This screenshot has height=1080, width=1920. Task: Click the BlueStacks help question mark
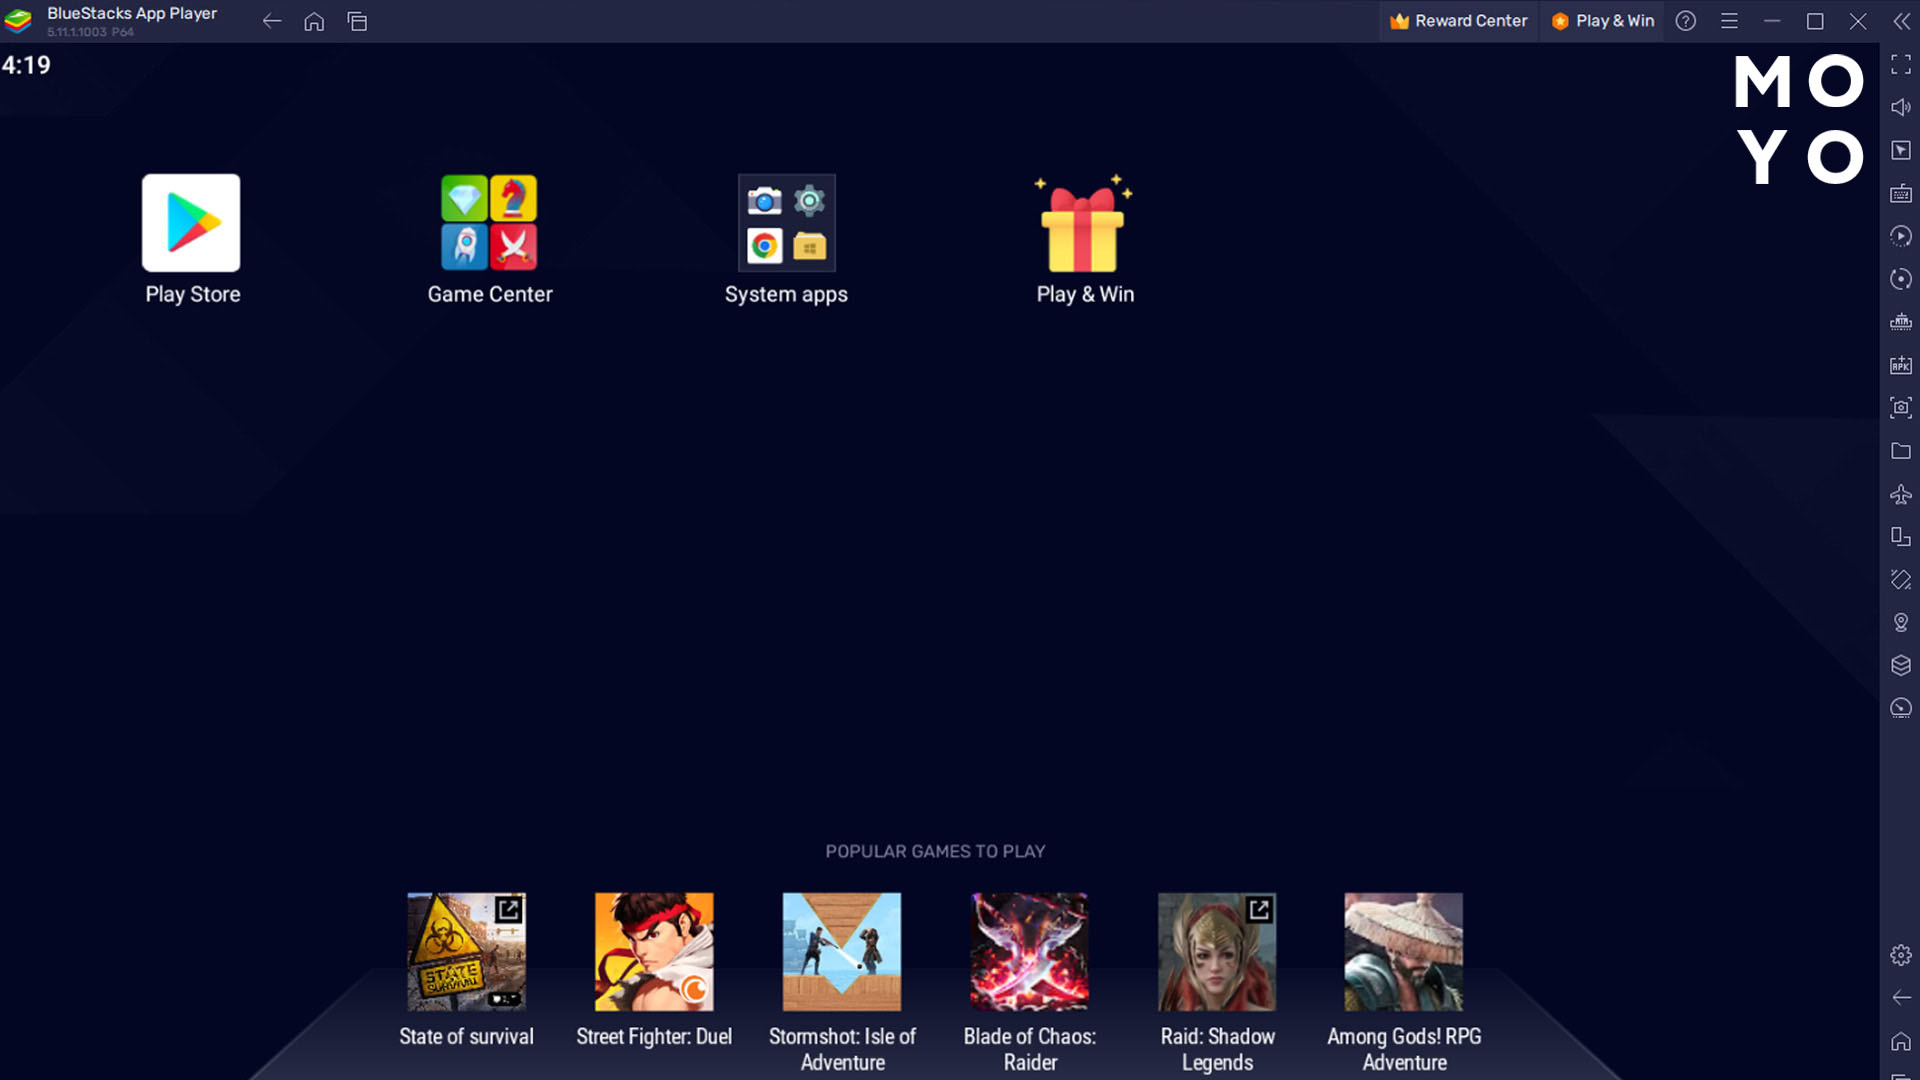pyautogui.click(x=1685, y=20)
